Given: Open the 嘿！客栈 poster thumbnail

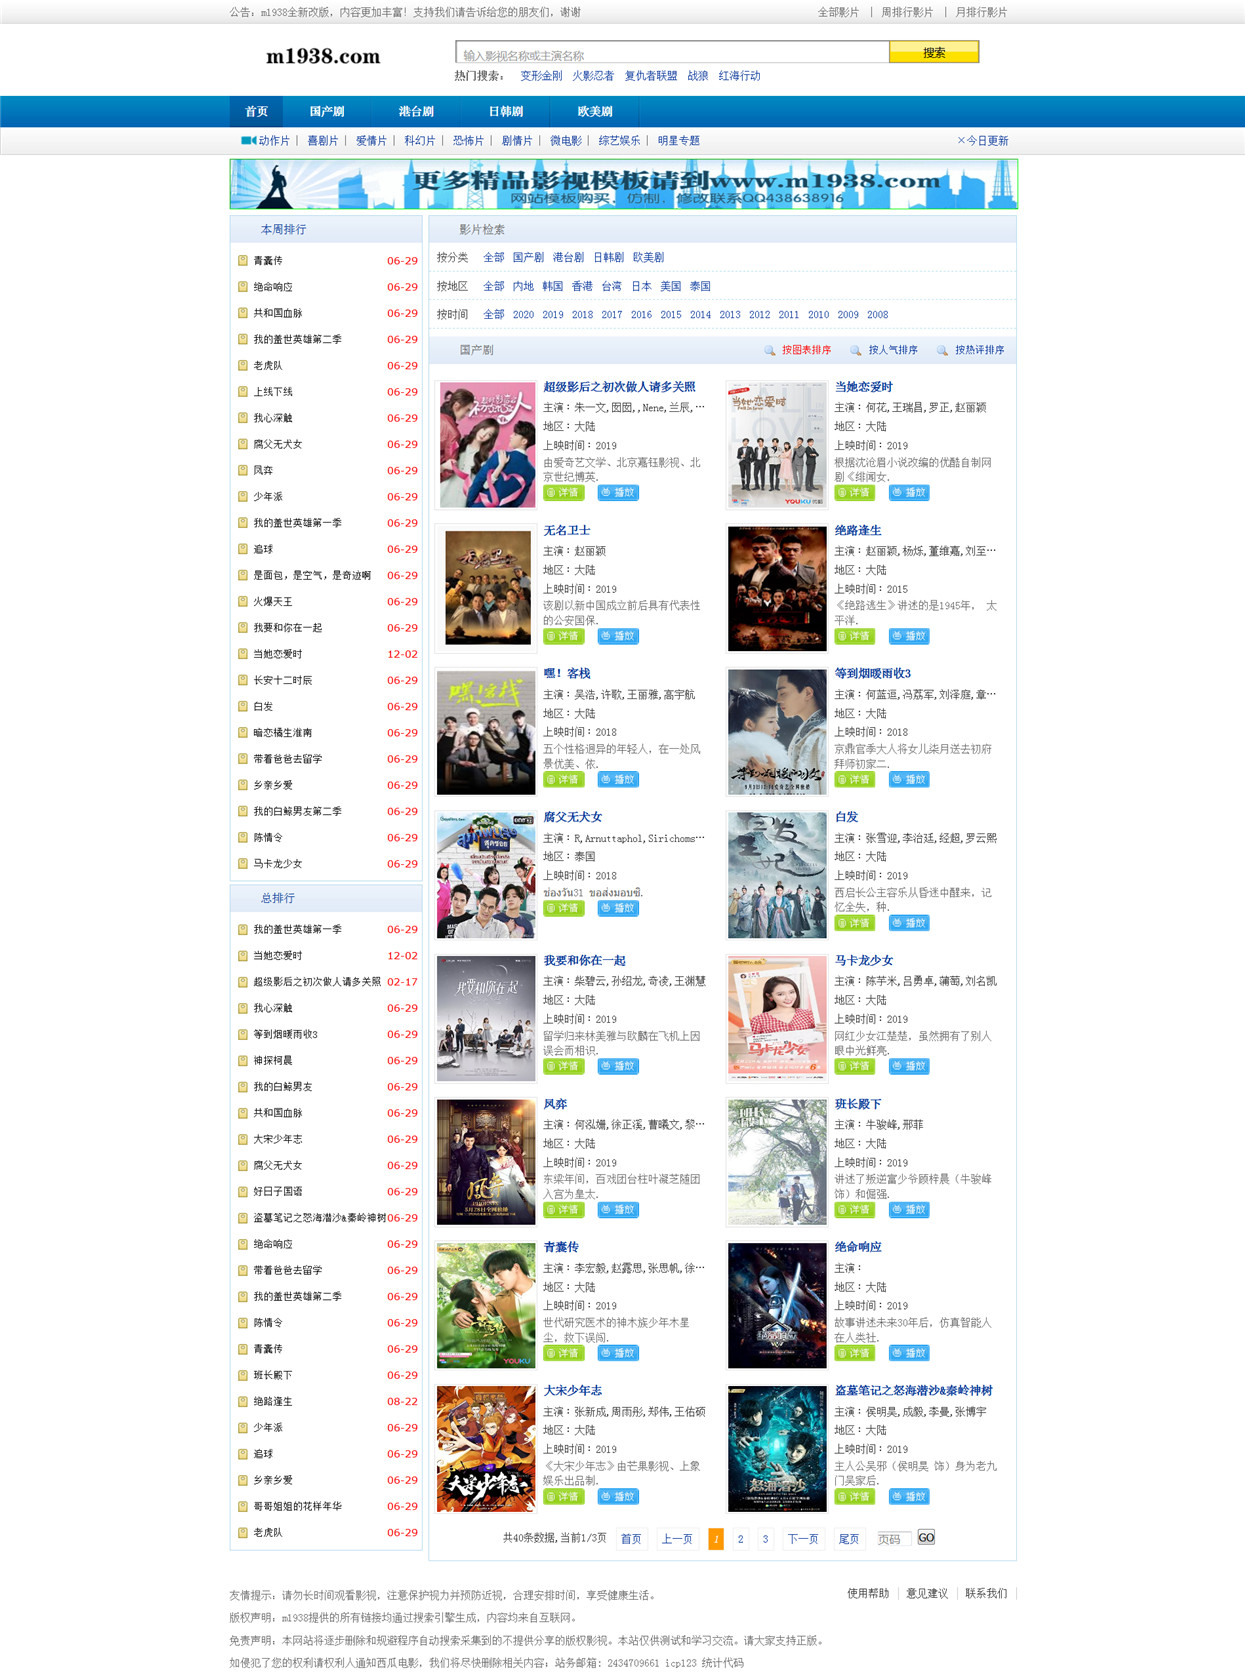Looking at the screenshot, I should coord(486,732).
